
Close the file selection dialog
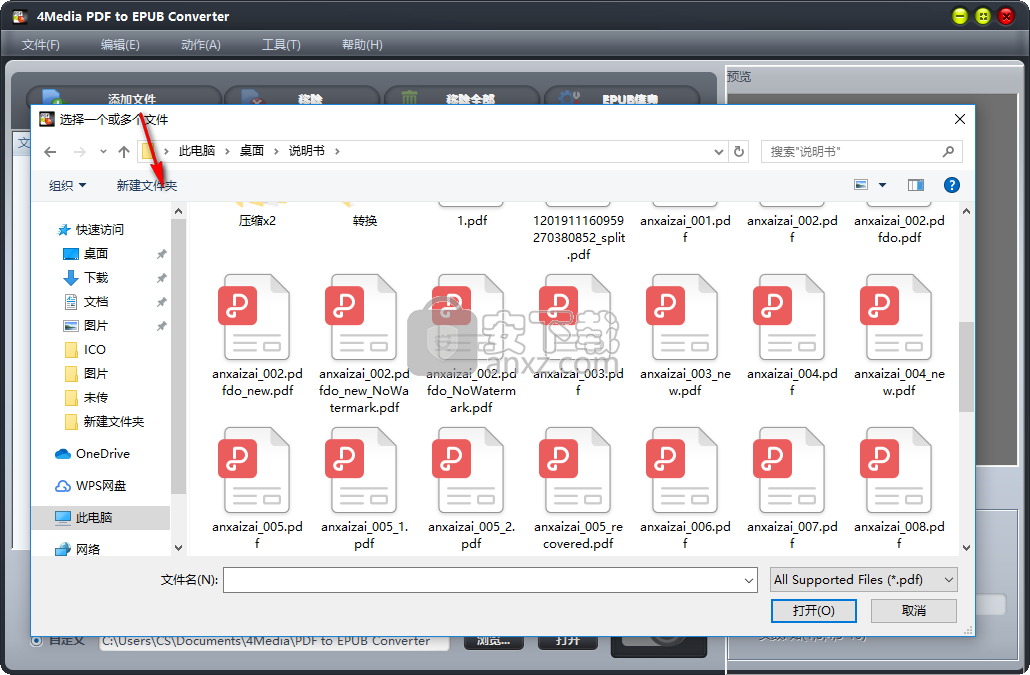click(x=960, y=119)
